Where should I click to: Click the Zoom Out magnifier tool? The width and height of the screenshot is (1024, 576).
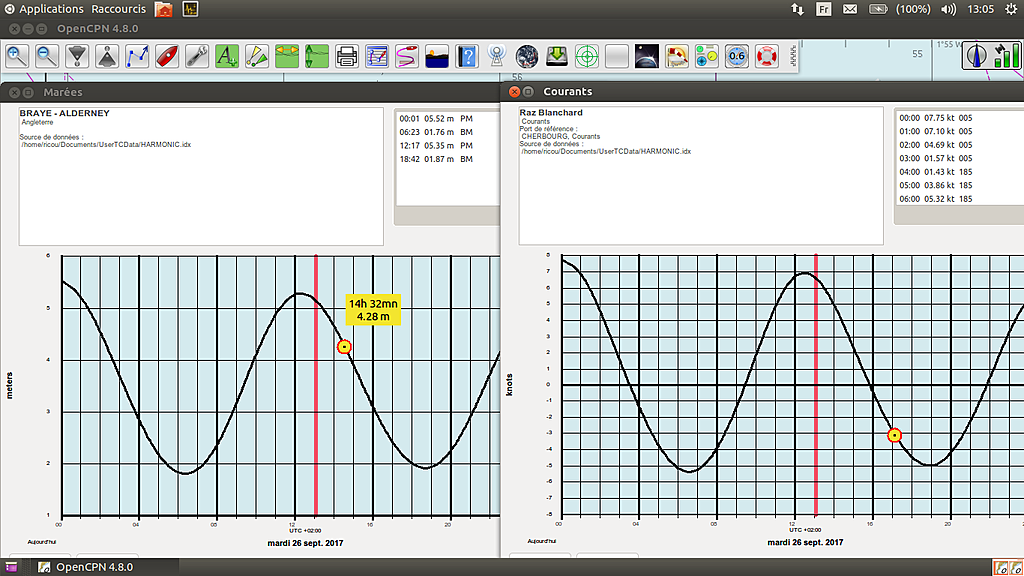point(47,56)
